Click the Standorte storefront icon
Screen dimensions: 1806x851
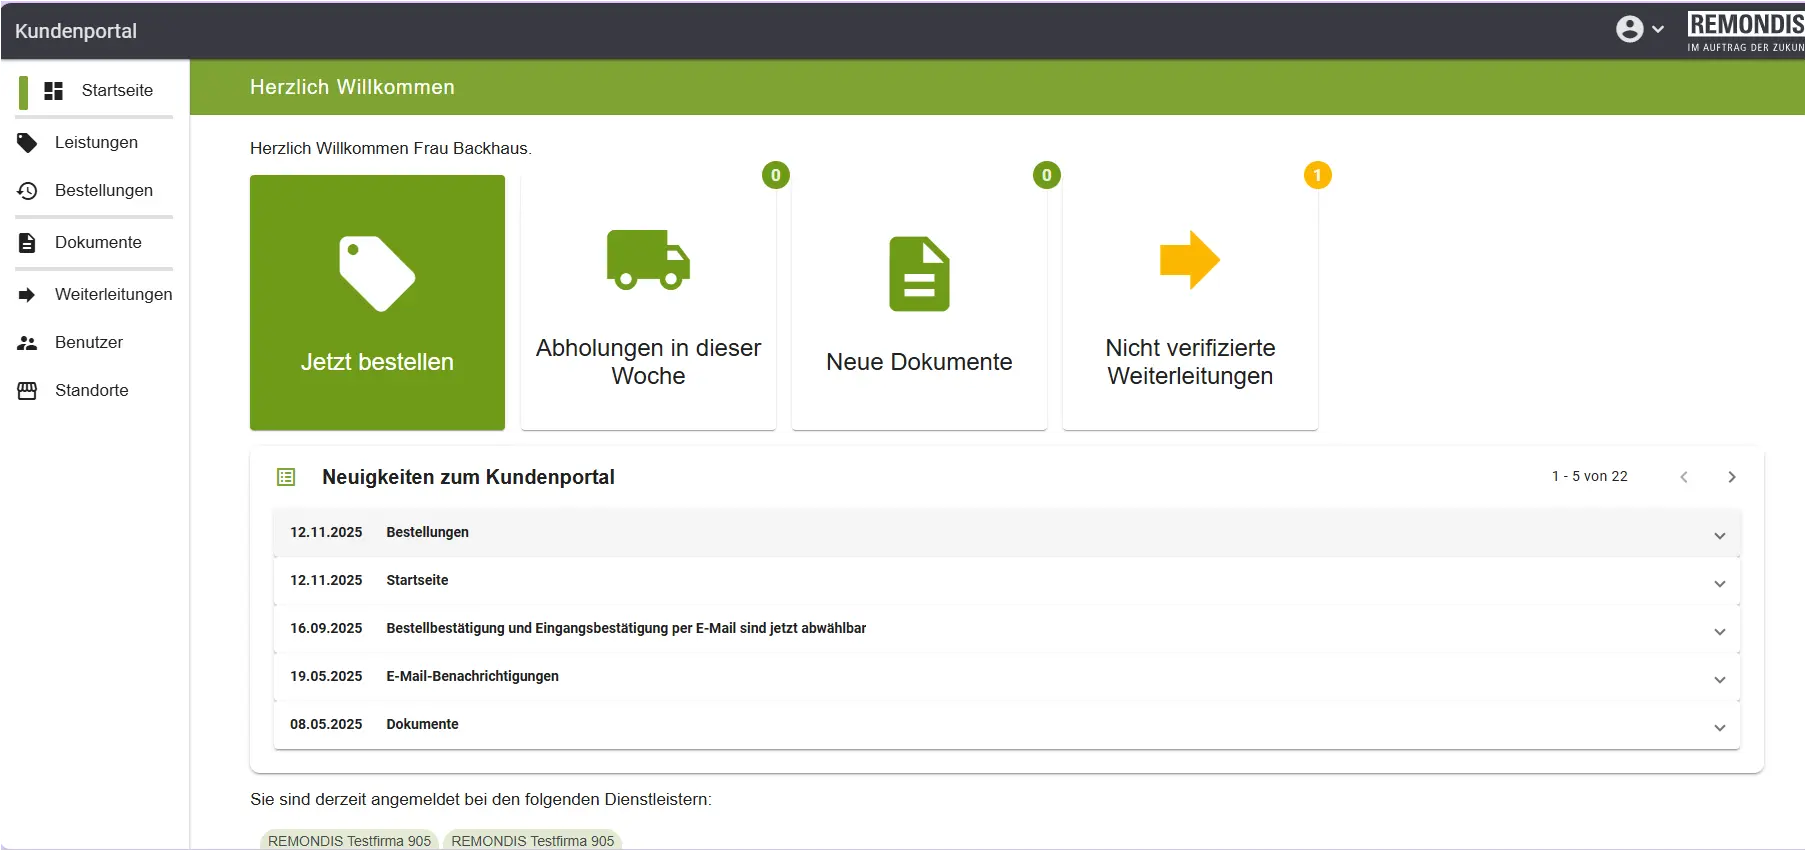click(x=27, y=391)
